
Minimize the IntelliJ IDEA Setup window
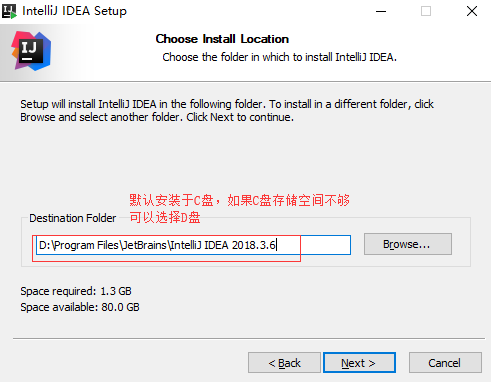coord(381,11)
